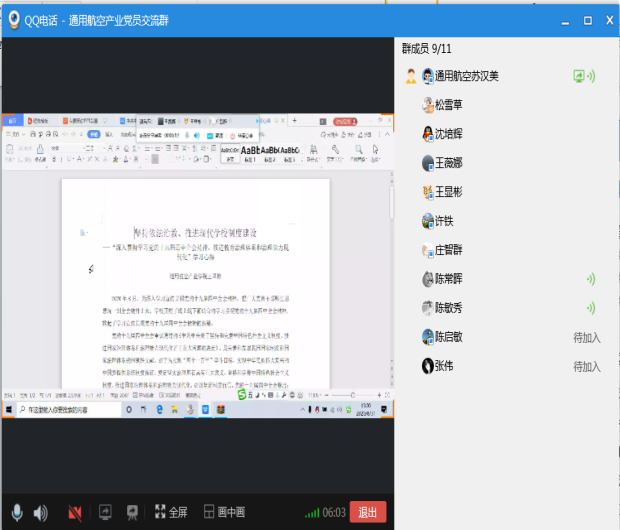Click 张伟's penguin avatar icon
Image resolution: width=620 pixels, height=530 pixels.
click(x=427, y=366)
